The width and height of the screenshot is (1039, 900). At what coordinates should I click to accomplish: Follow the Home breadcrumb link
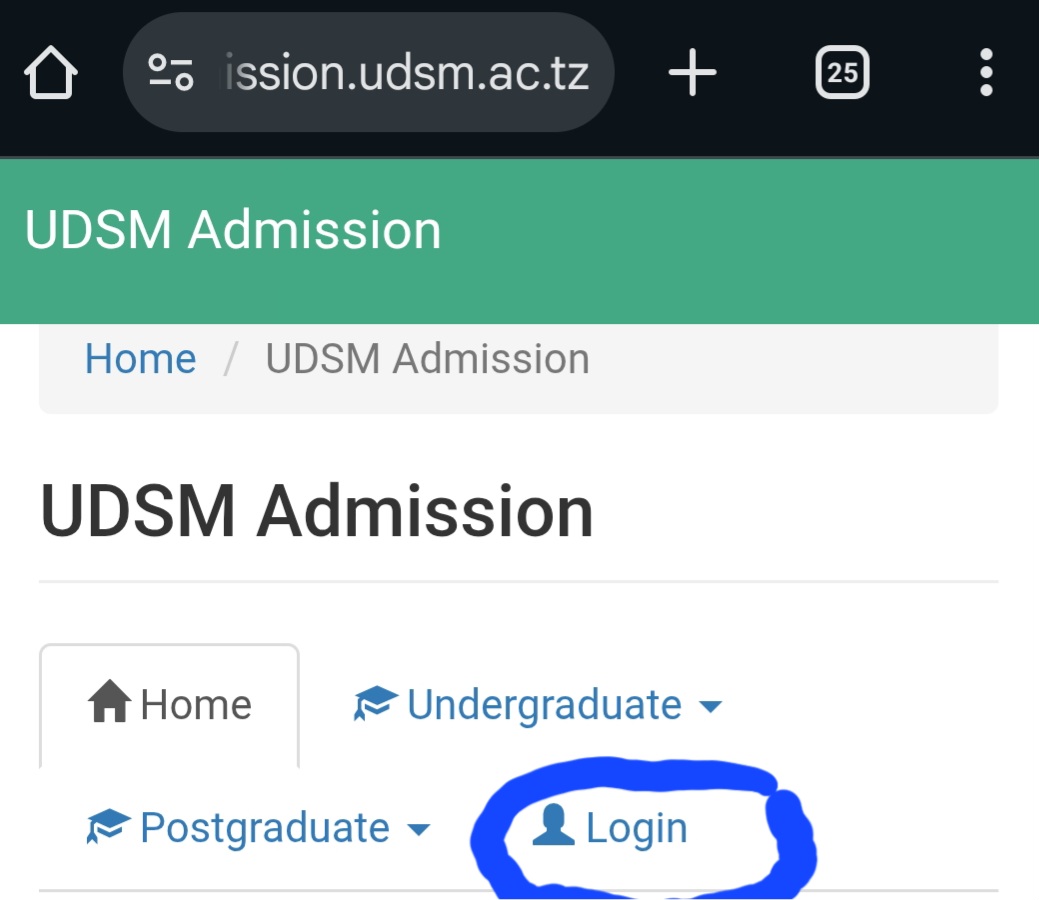[140, 358]
